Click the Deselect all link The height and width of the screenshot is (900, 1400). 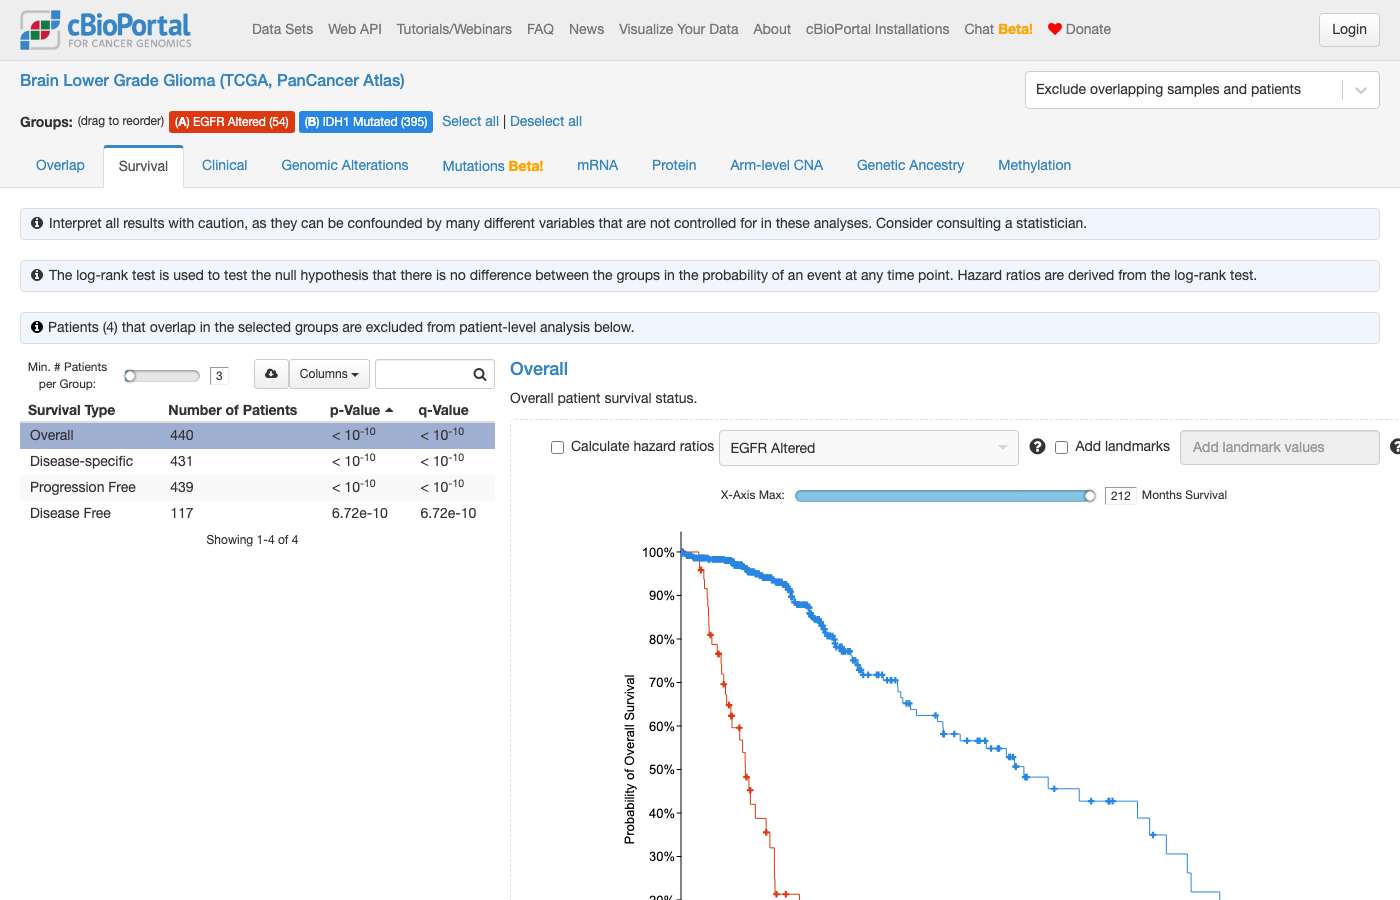click(x=546, y=122)
